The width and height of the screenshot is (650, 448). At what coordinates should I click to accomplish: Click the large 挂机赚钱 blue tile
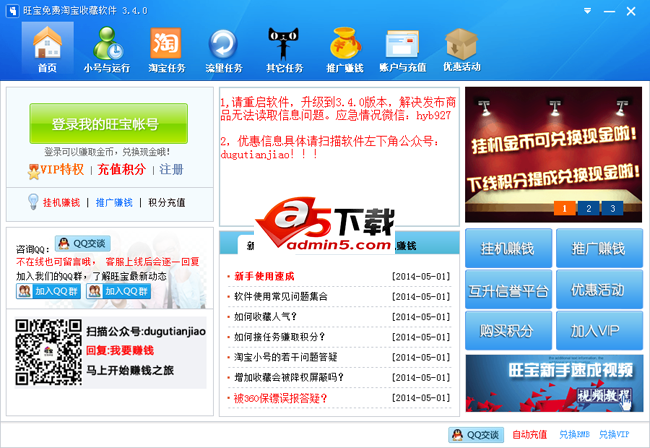[x=508, y=248]
